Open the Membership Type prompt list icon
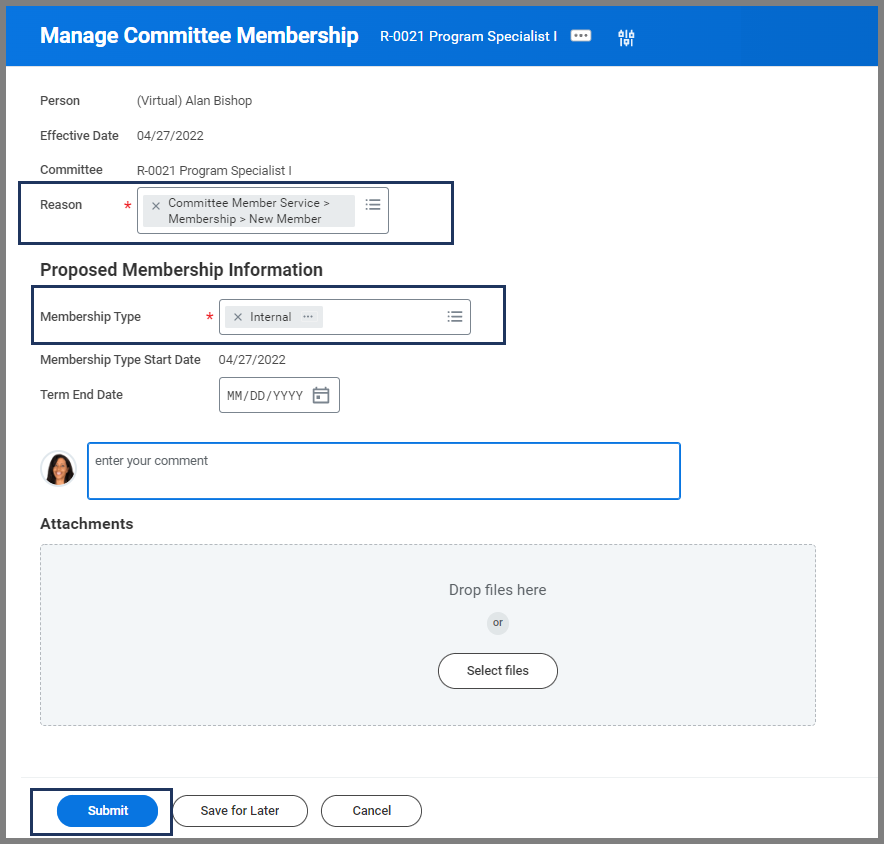Image resolution: width=884 pixels, height=844 pixels. point(455,317)
